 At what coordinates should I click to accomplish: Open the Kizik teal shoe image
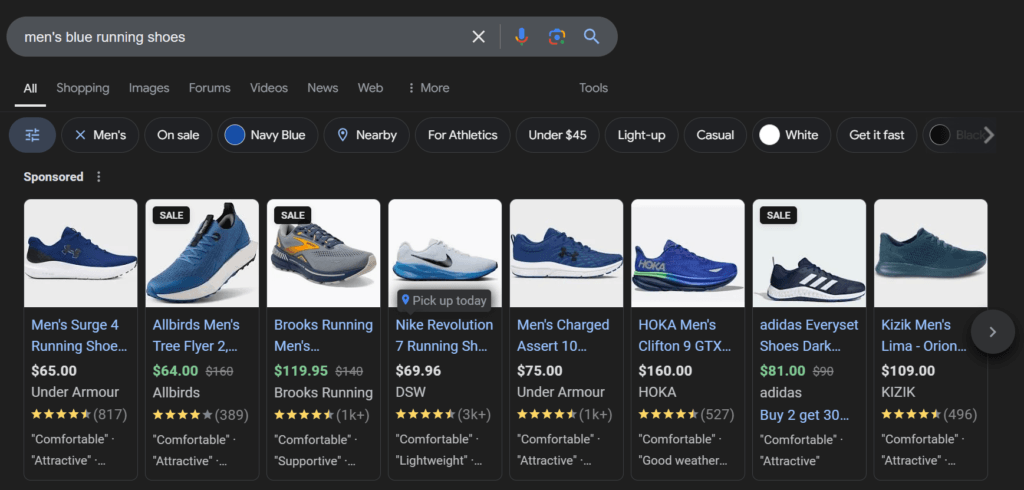pyautogui.click(x=931, y=253)
